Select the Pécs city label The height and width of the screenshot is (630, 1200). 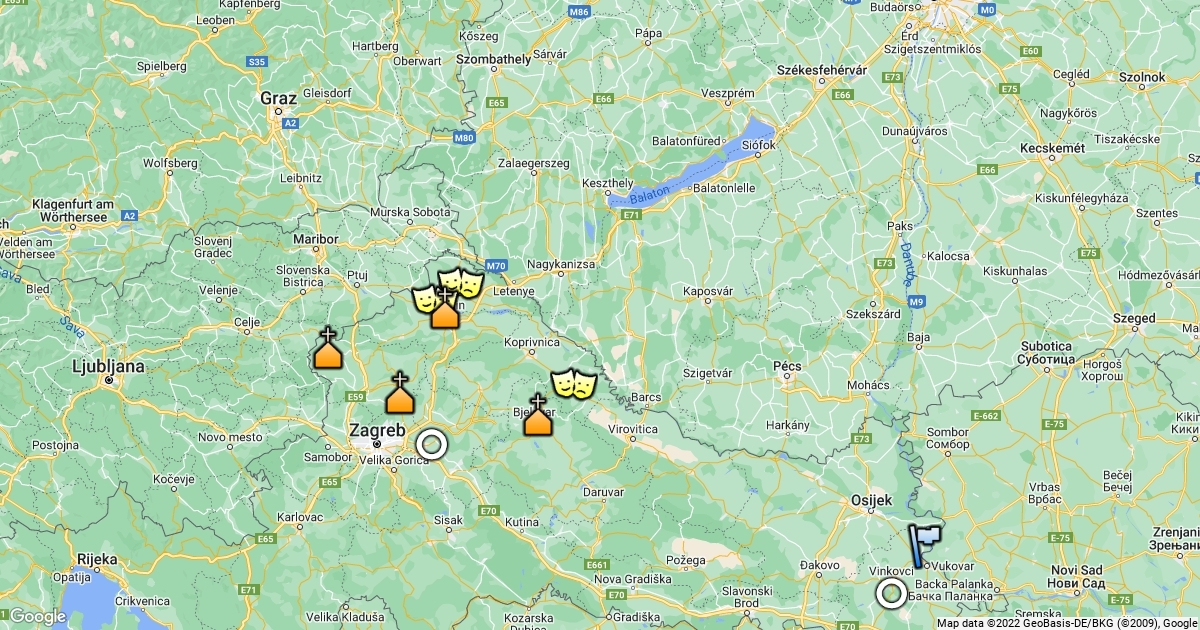788,366
